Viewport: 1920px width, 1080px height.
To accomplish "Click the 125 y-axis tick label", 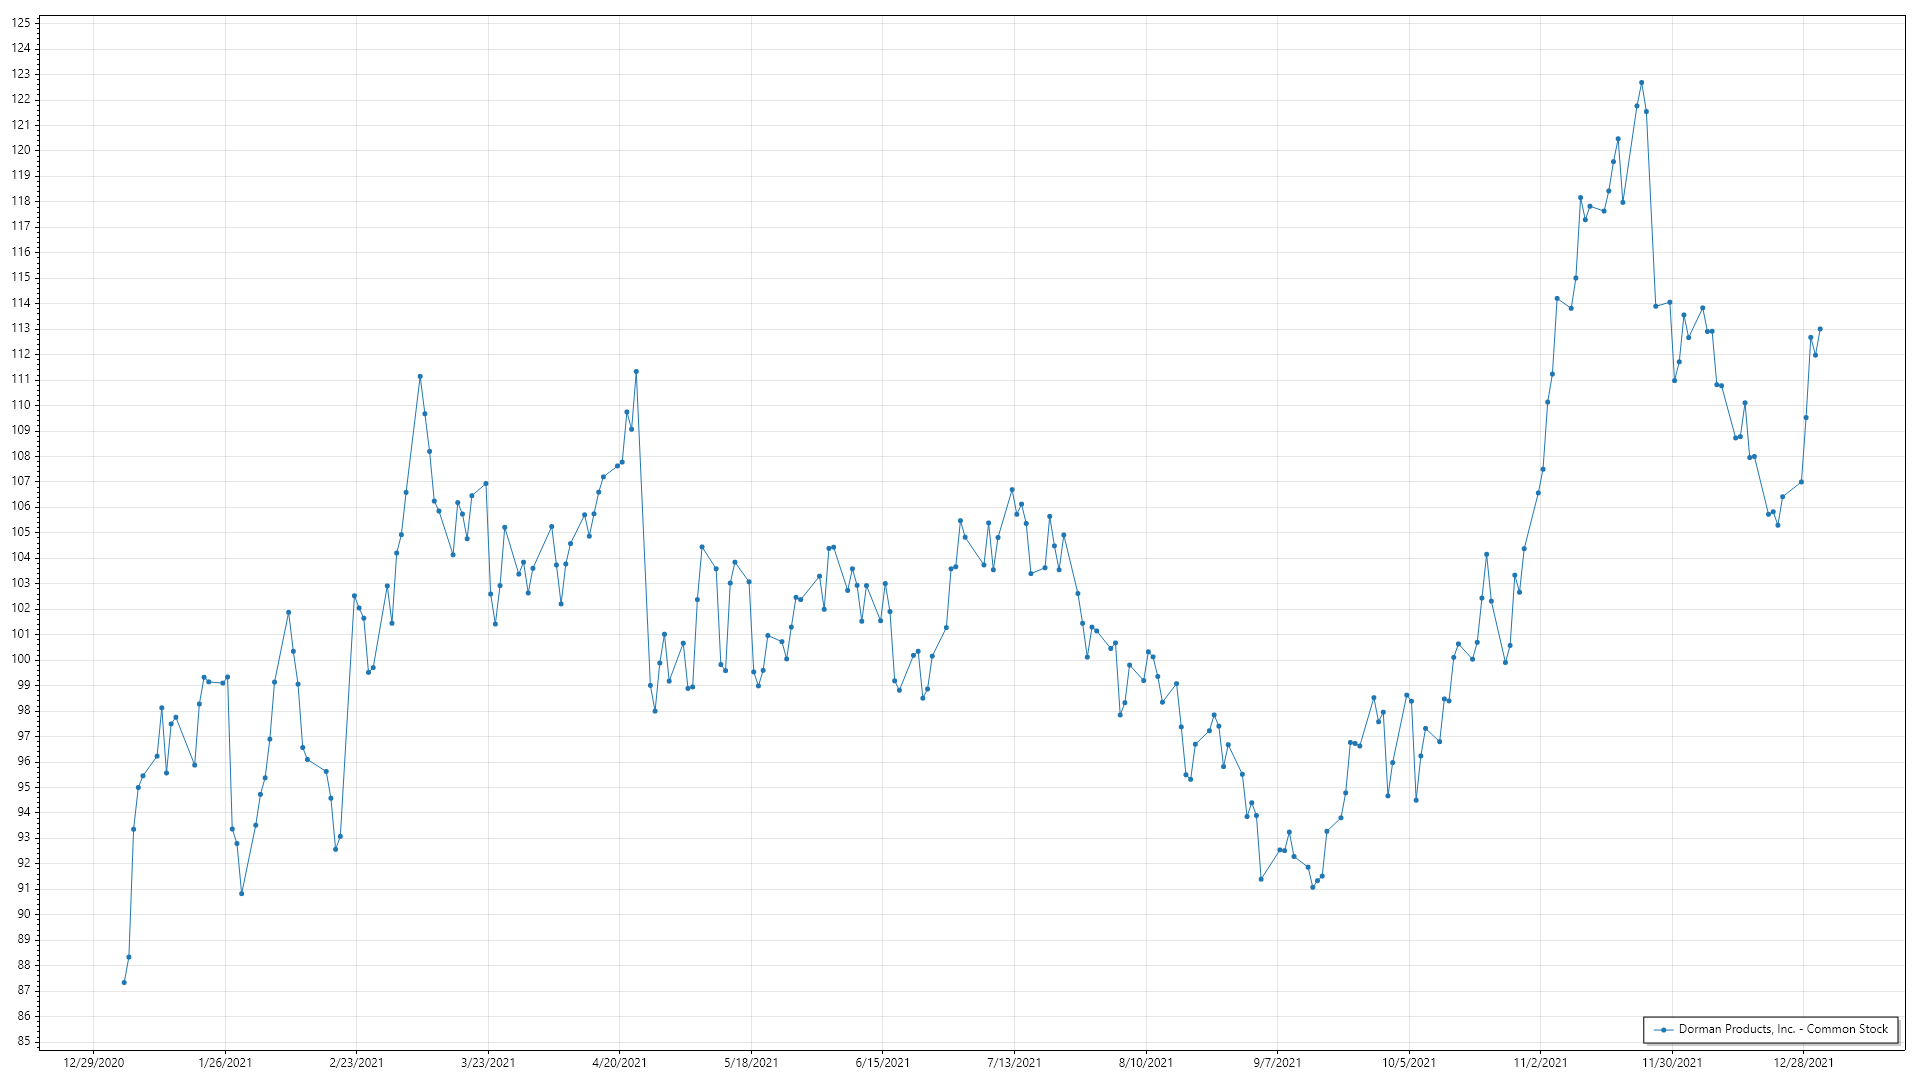I will (22, 22).
